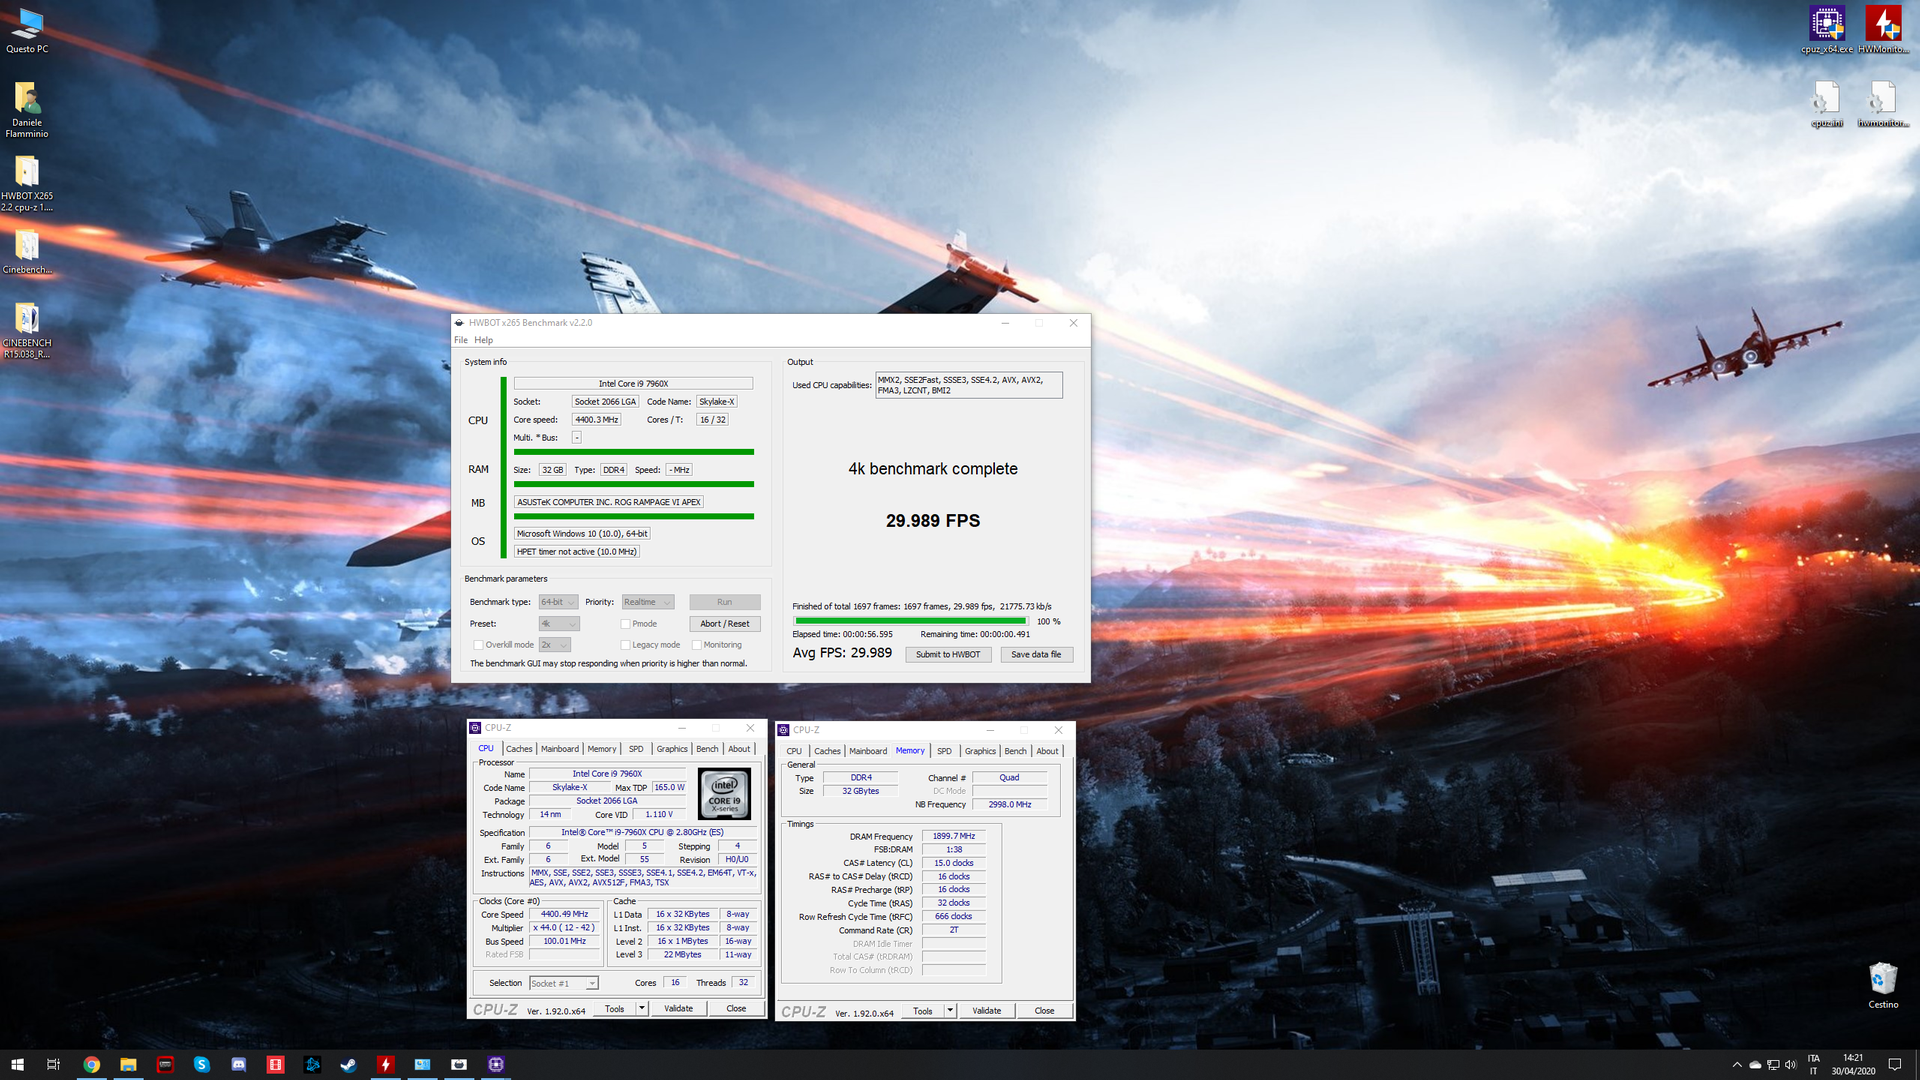Click Validate in the left CPU-Z window

pos(679,1008)
